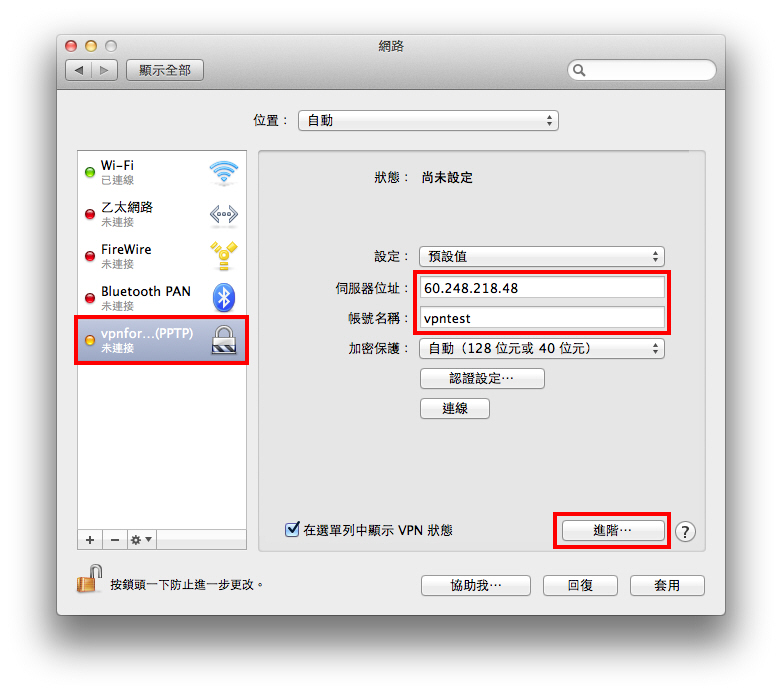Select the Wi-Fi network service

(162, 173)
